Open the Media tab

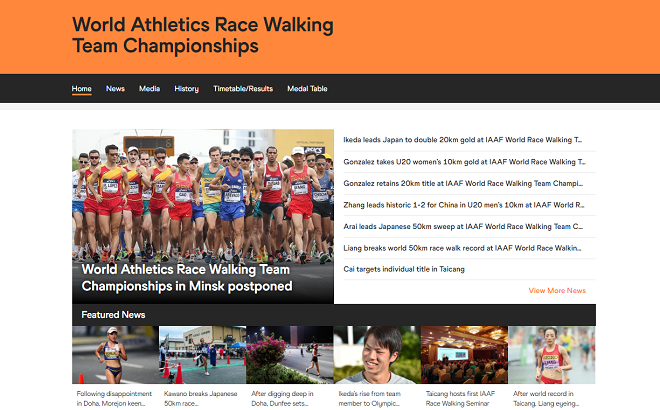pos(149,89)
